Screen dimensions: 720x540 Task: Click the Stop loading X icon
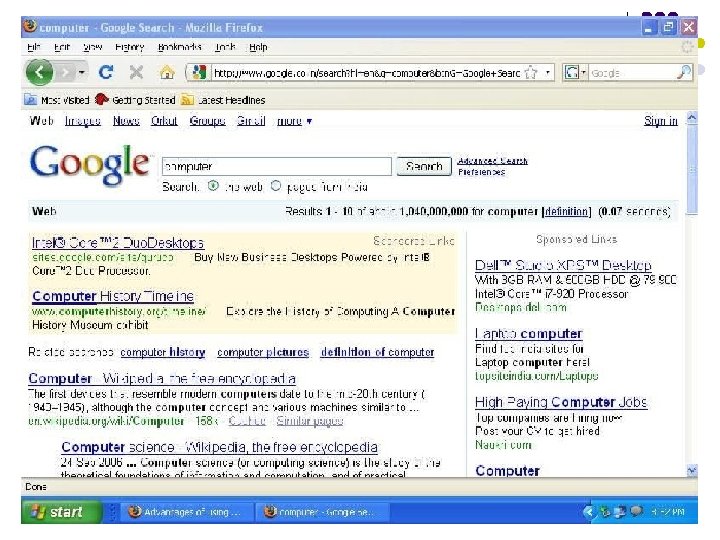[136, 72]
